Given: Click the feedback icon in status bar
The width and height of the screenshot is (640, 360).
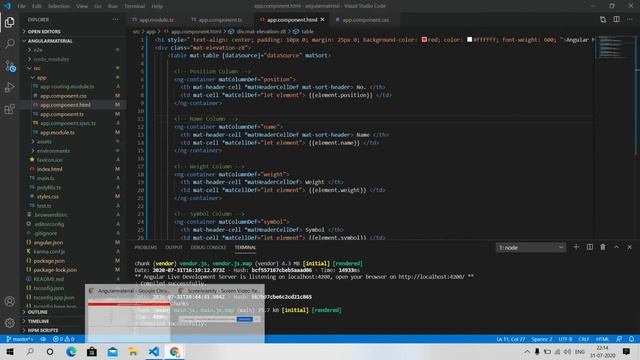Looking at the screenshot, I should pos(619,339).
